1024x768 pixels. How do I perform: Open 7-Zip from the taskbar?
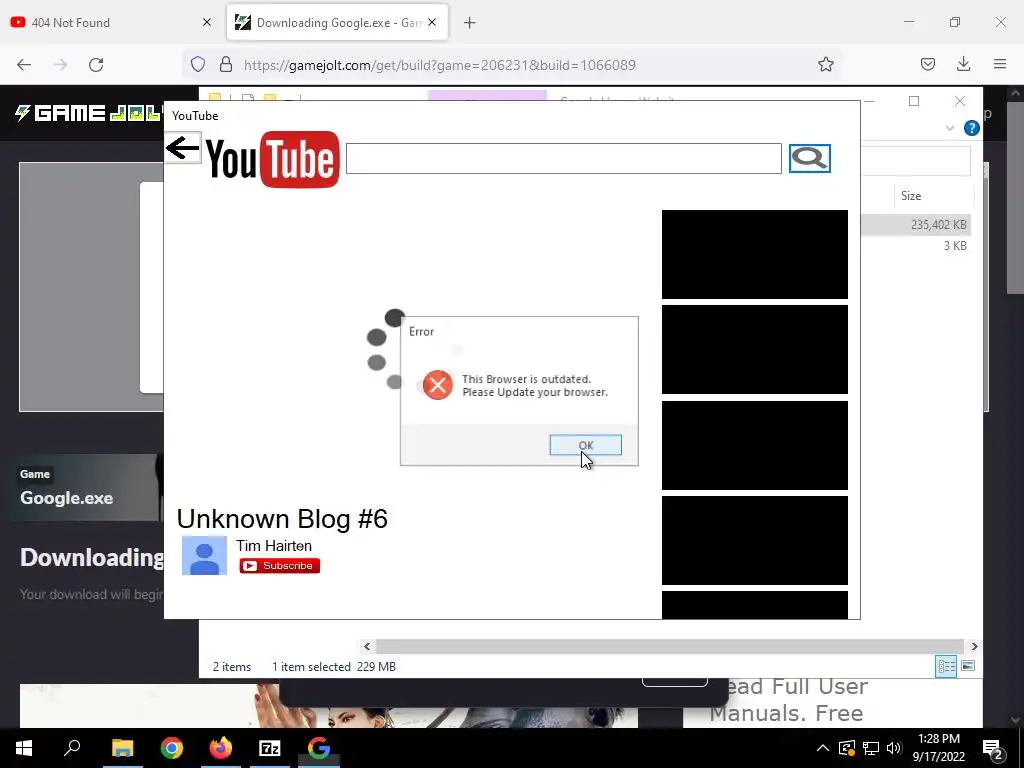pos(270,748)
